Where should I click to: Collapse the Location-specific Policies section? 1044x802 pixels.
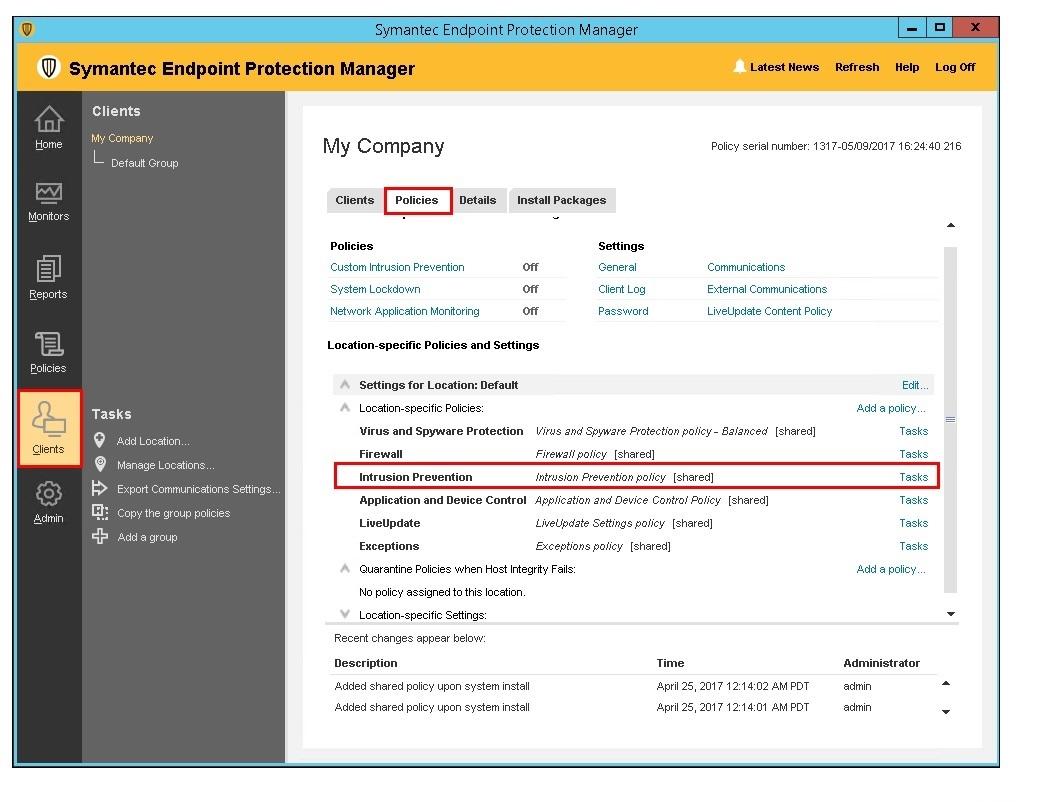[x=345, y=408]
